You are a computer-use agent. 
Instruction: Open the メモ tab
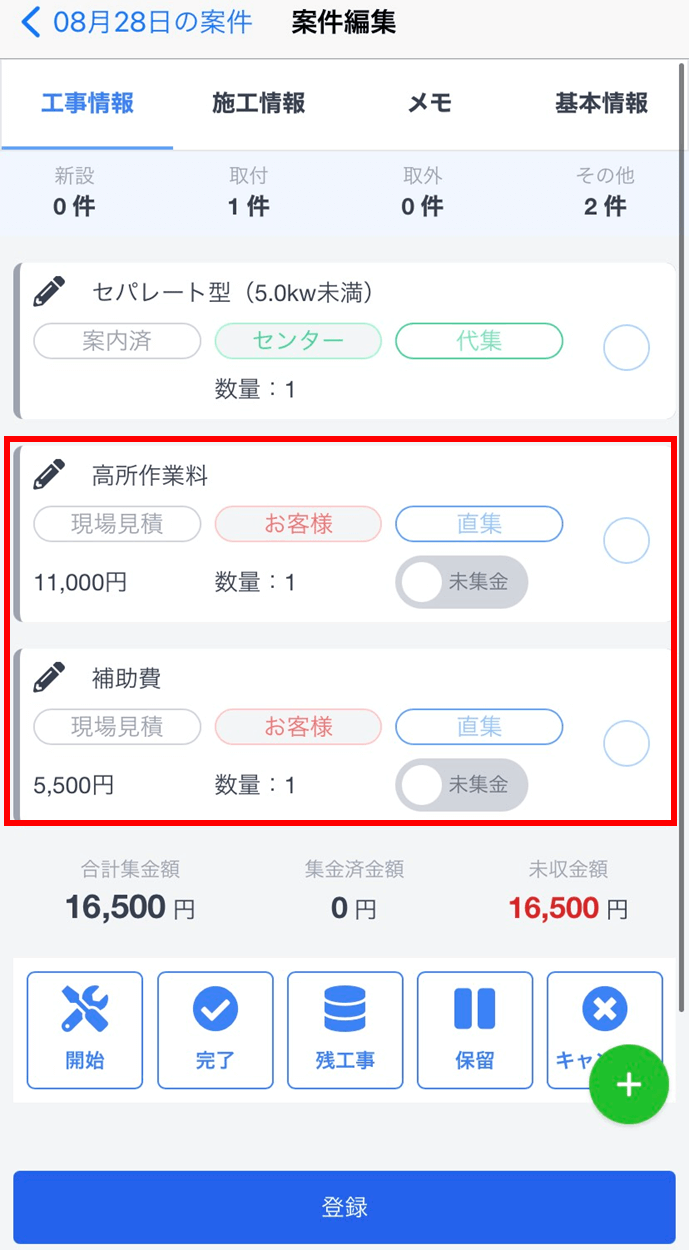click(430, 103)
